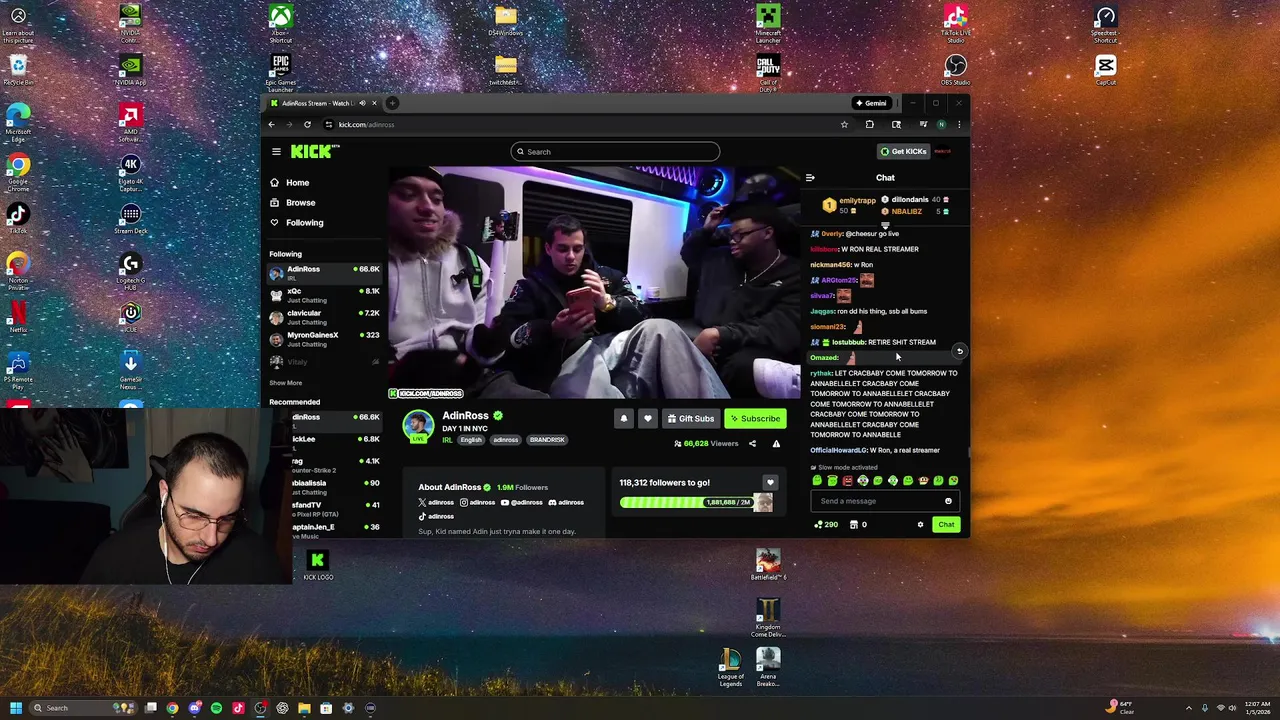1280x720 pixels.
Task: Open Discord from taskbar
Action: (x=195, y=708)
